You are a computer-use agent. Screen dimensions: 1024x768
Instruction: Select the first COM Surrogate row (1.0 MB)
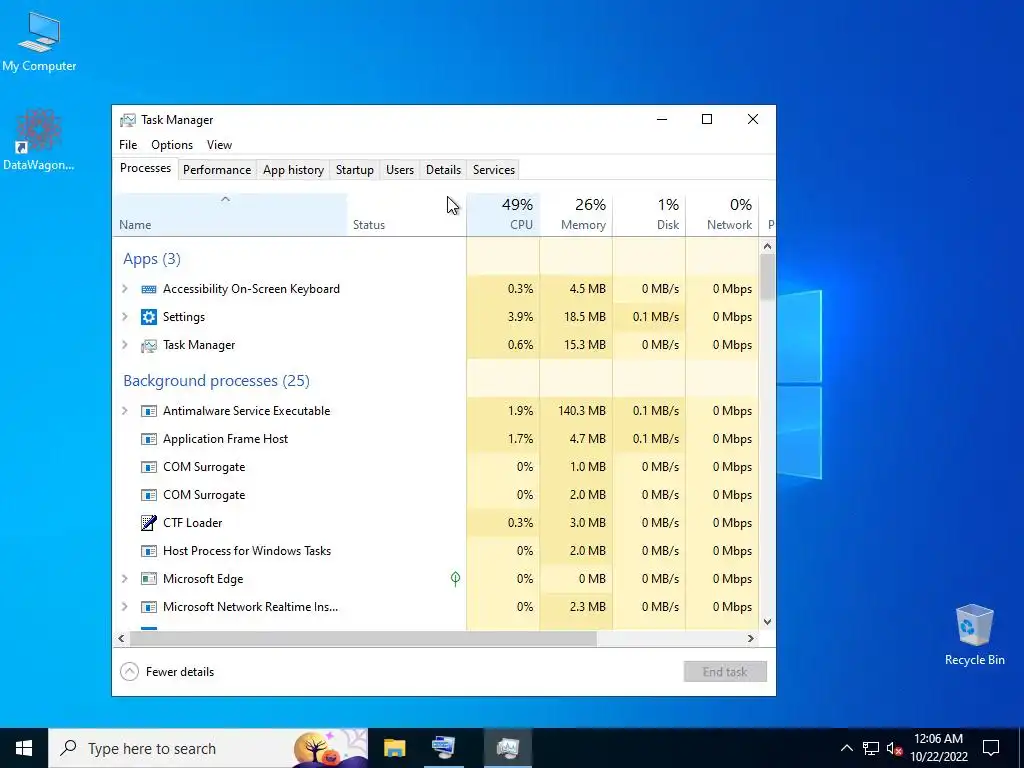pos(436,467)
